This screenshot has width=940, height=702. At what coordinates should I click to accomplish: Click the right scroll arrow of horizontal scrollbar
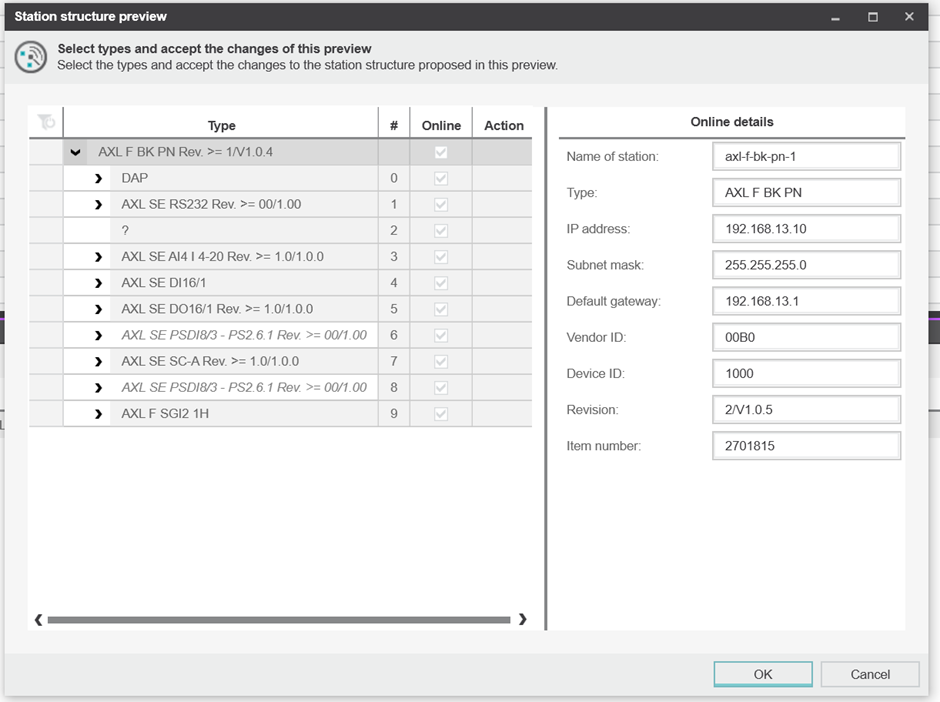click(x=522, y=620)
